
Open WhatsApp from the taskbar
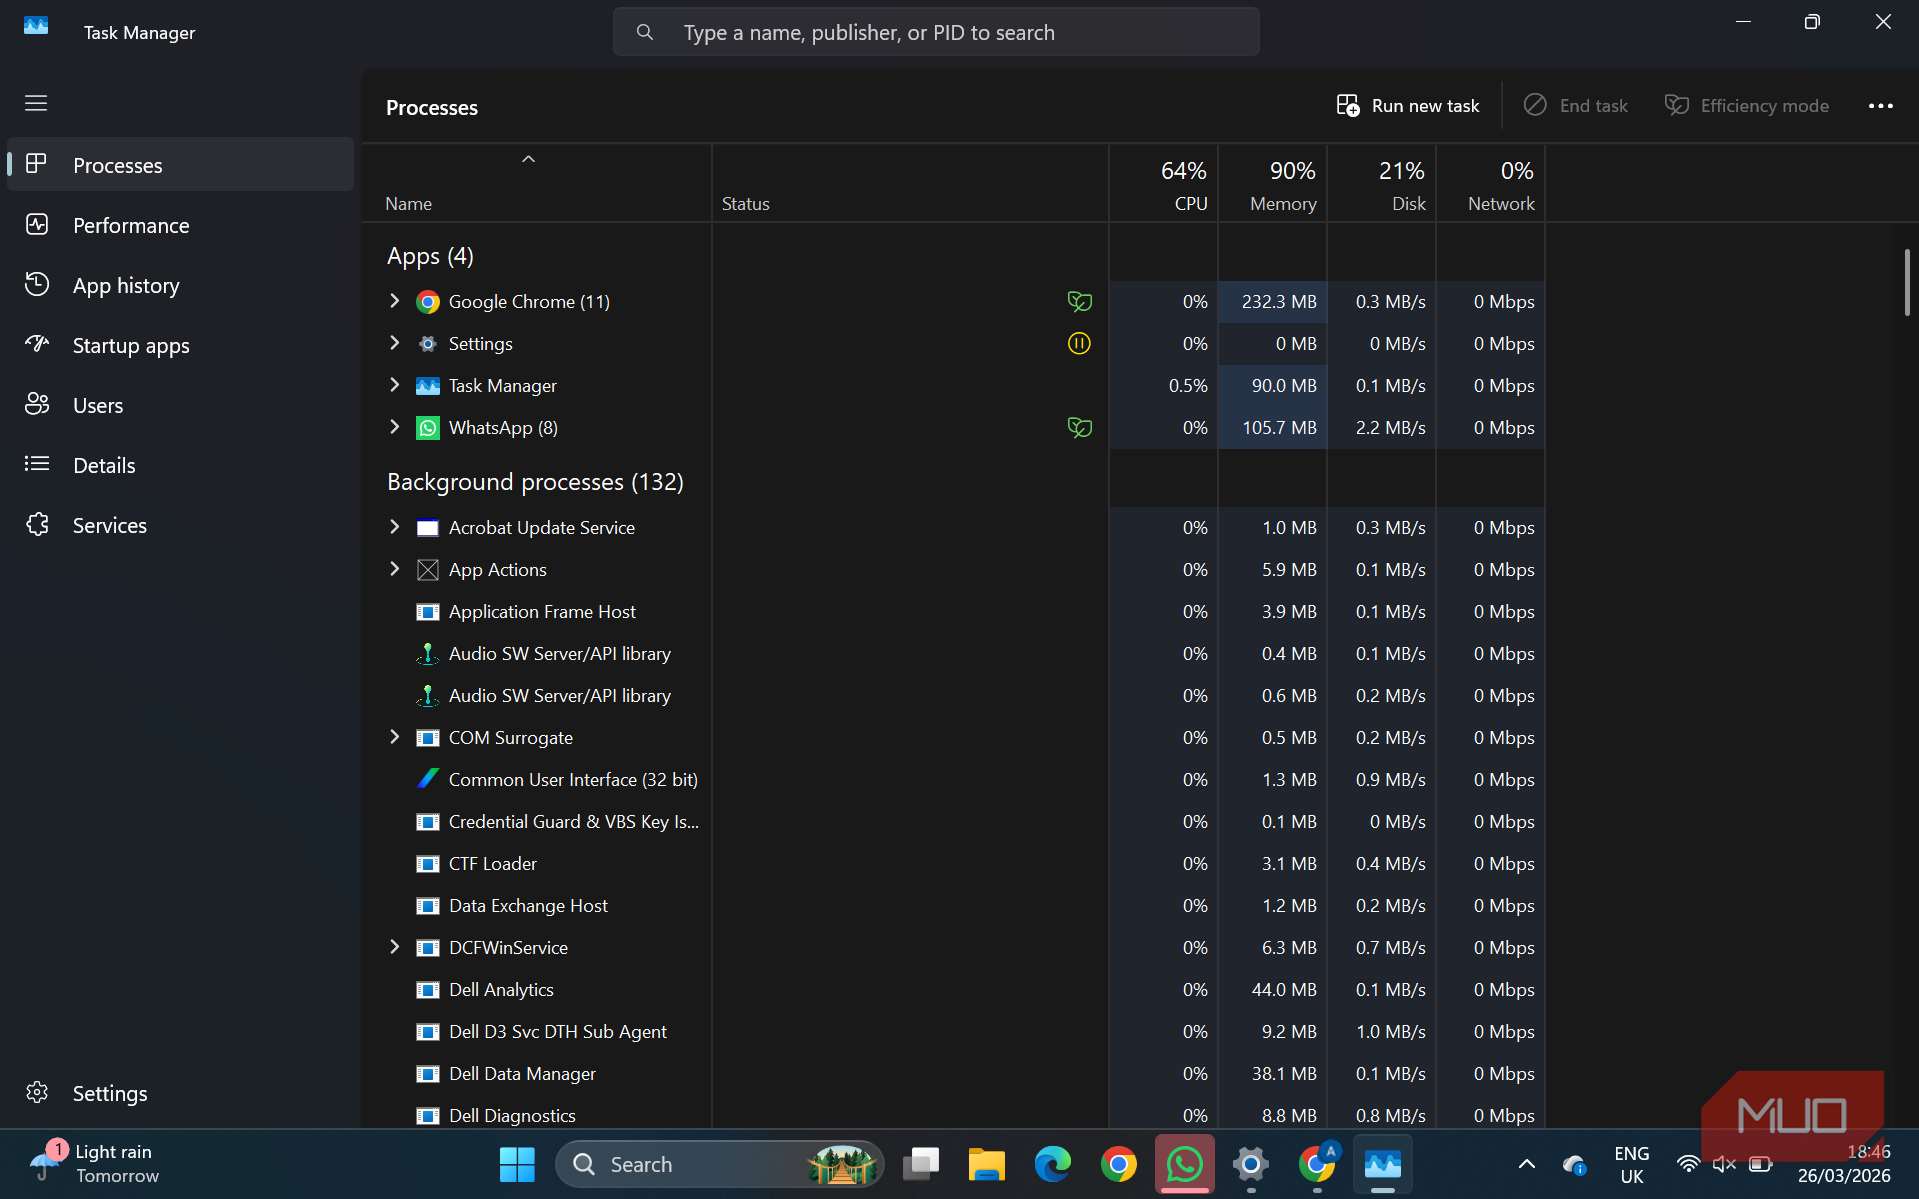[1185, 1164]
